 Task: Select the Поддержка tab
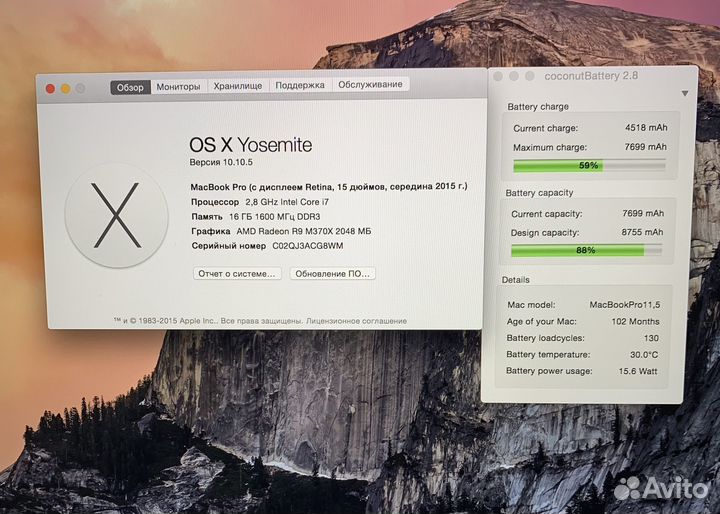300,85
